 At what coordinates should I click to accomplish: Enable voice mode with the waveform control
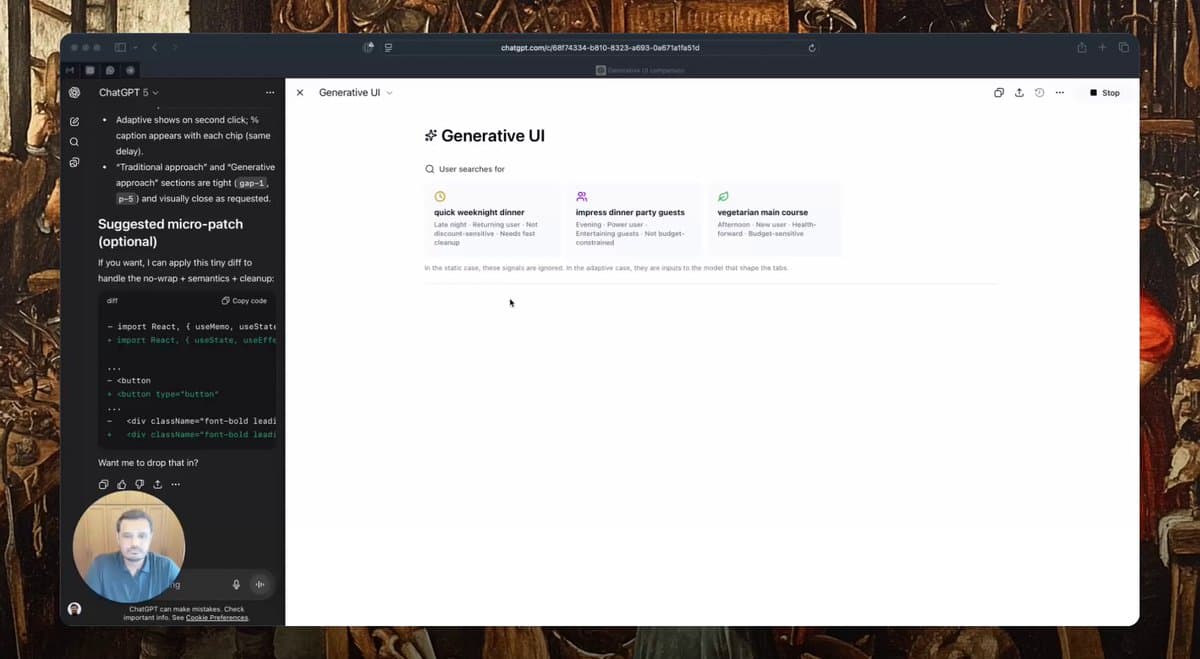[x=259, y=584]
